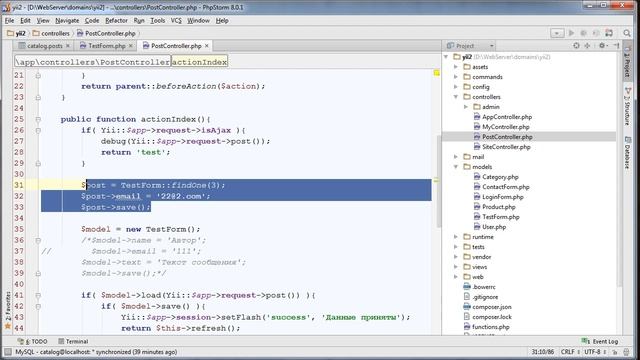Select .gitignore in project tree
Screen dimensions: 640x360
click(x=485, y=297)
